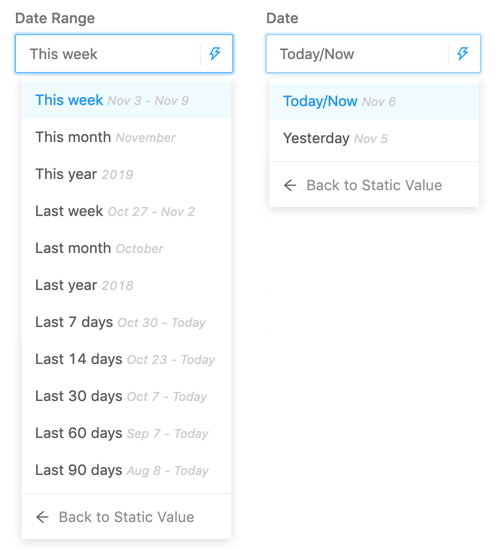
Task: Pick Last week Oct 27 - Nov 2
Action: pyautogui.click(x=126, y=211)
